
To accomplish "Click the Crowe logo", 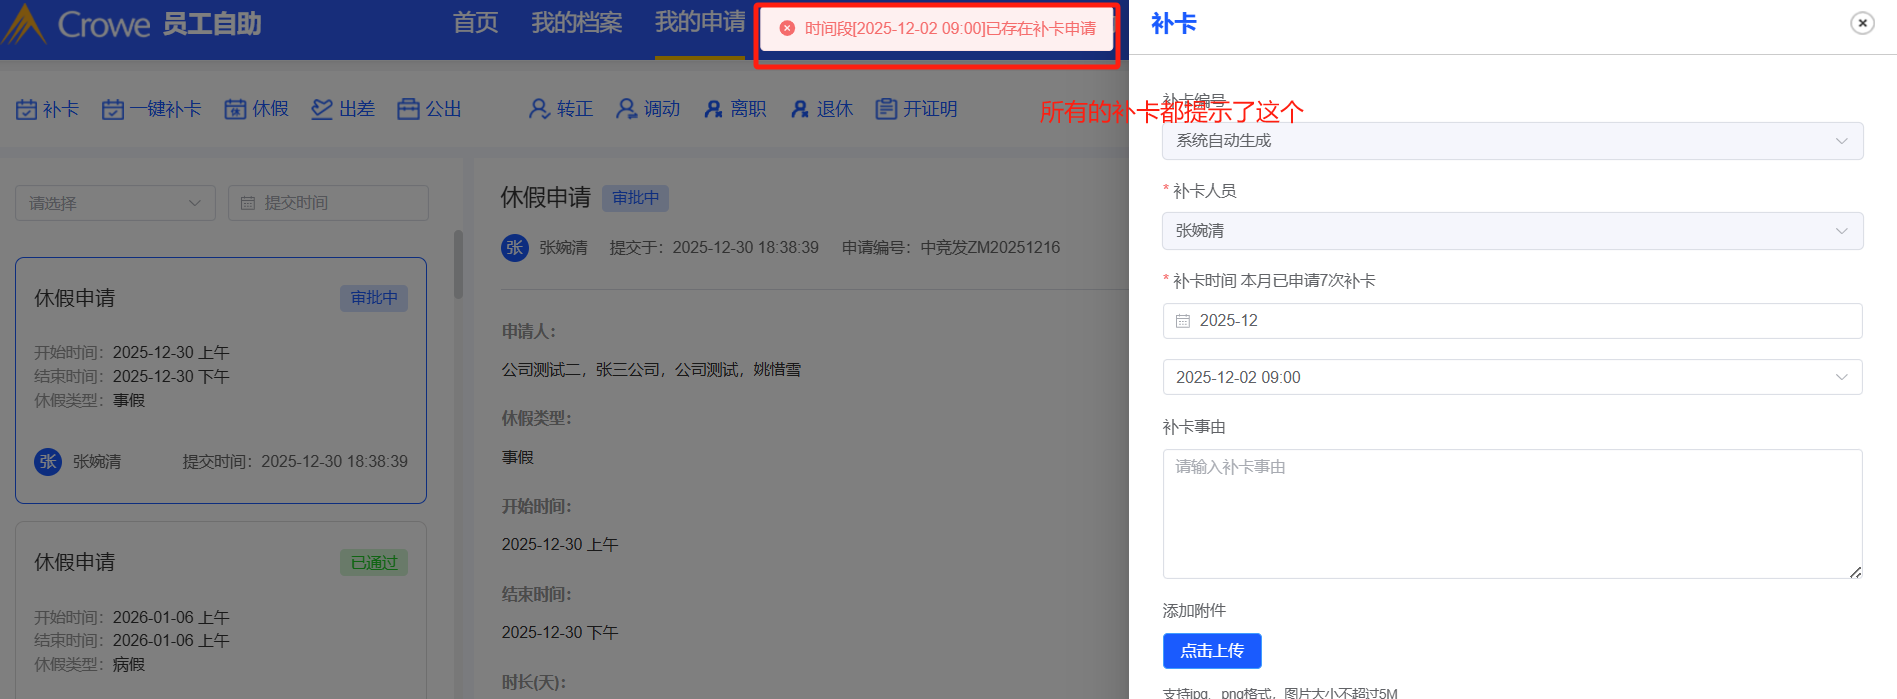I will pos(78,24).
